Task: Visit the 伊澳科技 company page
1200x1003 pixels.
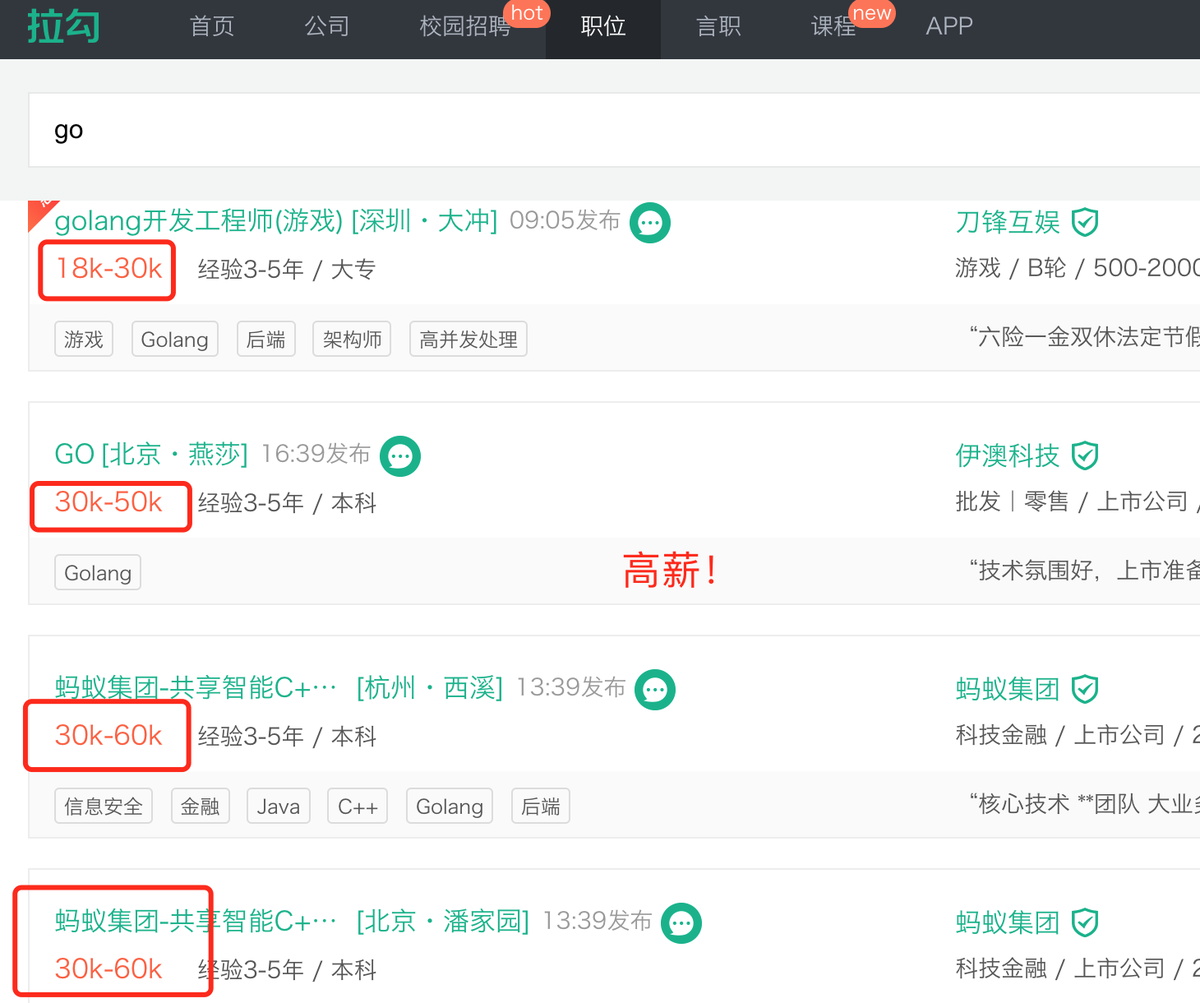Action: coord(1007,456)
